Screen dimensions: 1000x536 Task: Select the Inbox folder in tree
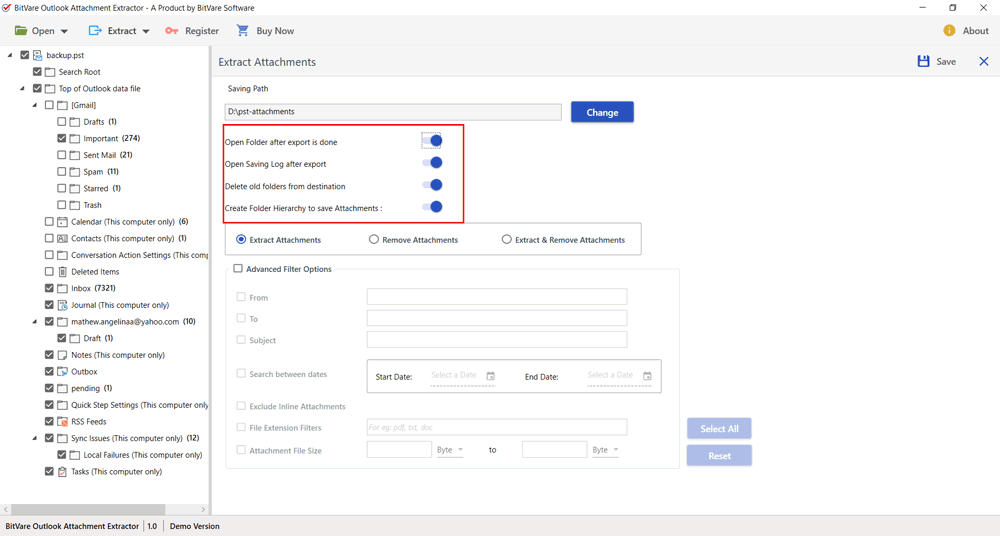tap(81, 289)
